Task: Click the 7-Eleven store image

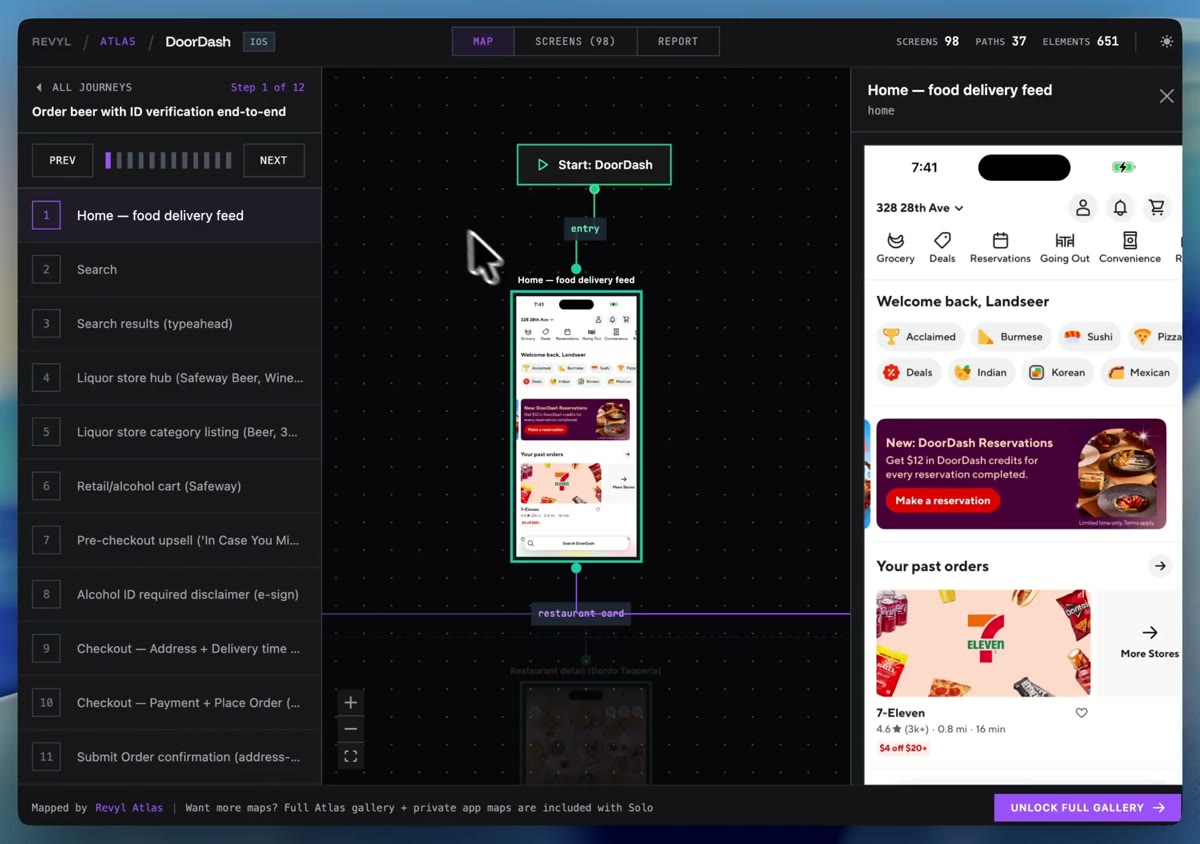Action: 983,643
